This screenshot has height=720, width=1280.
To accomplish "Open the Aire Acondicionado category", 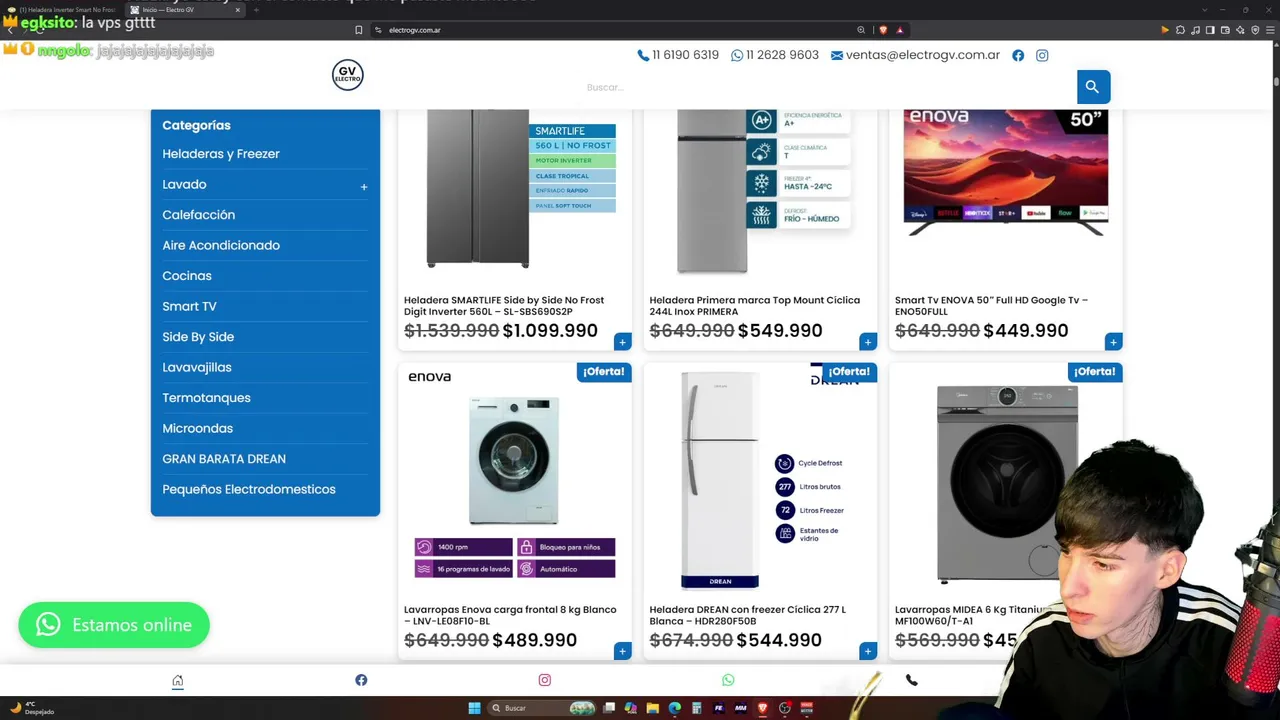I will click(221, 245).
